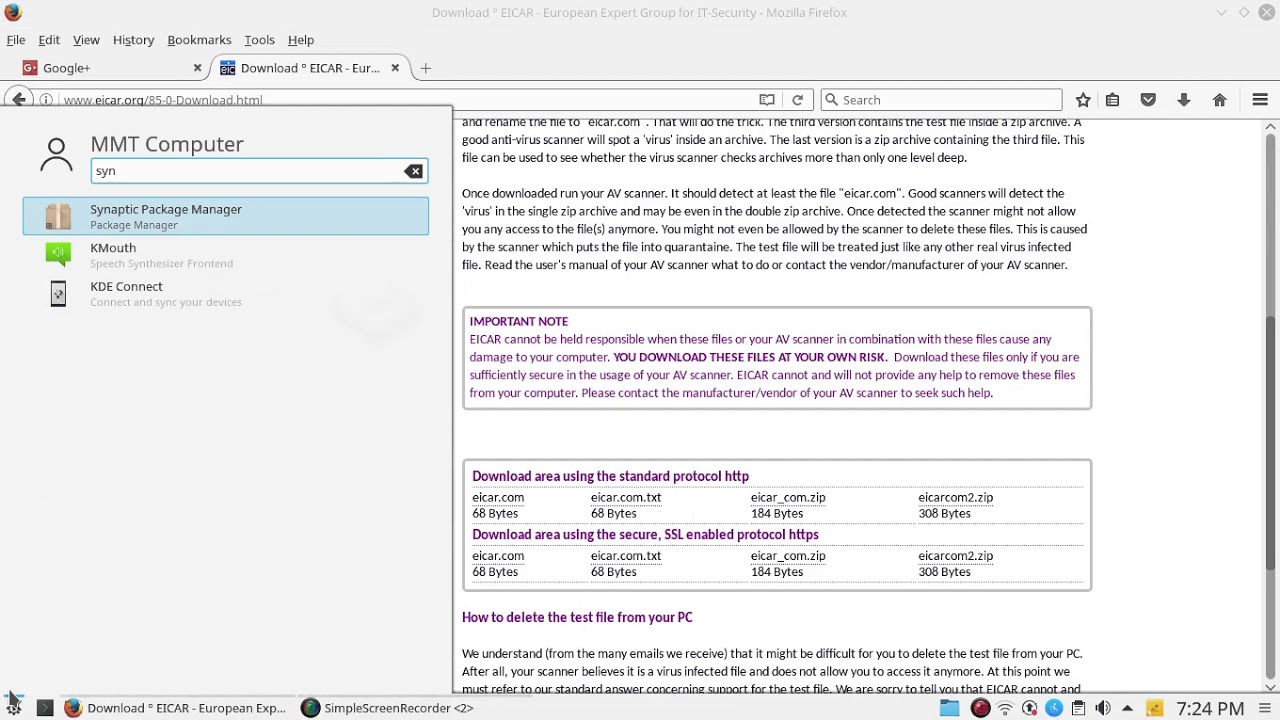Click the 7:24 PM clock
Viewport: 1280px width, 720px height.
pos(1210,708)
